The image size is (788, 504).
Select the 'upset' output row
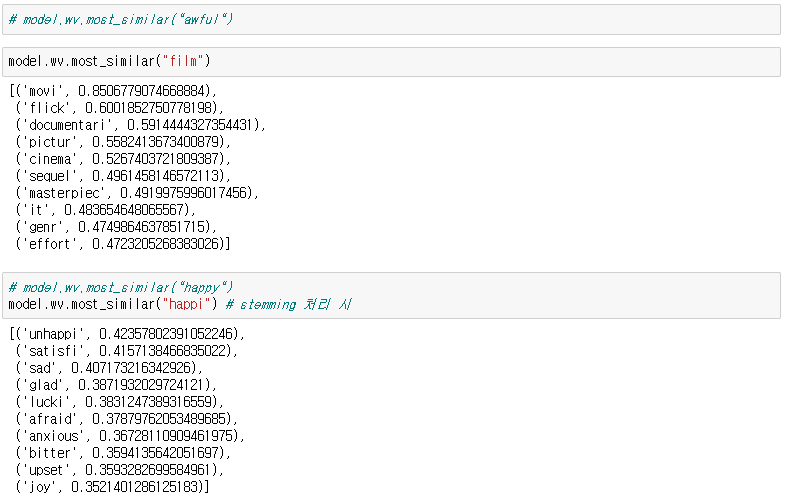[x=120, y=470]
